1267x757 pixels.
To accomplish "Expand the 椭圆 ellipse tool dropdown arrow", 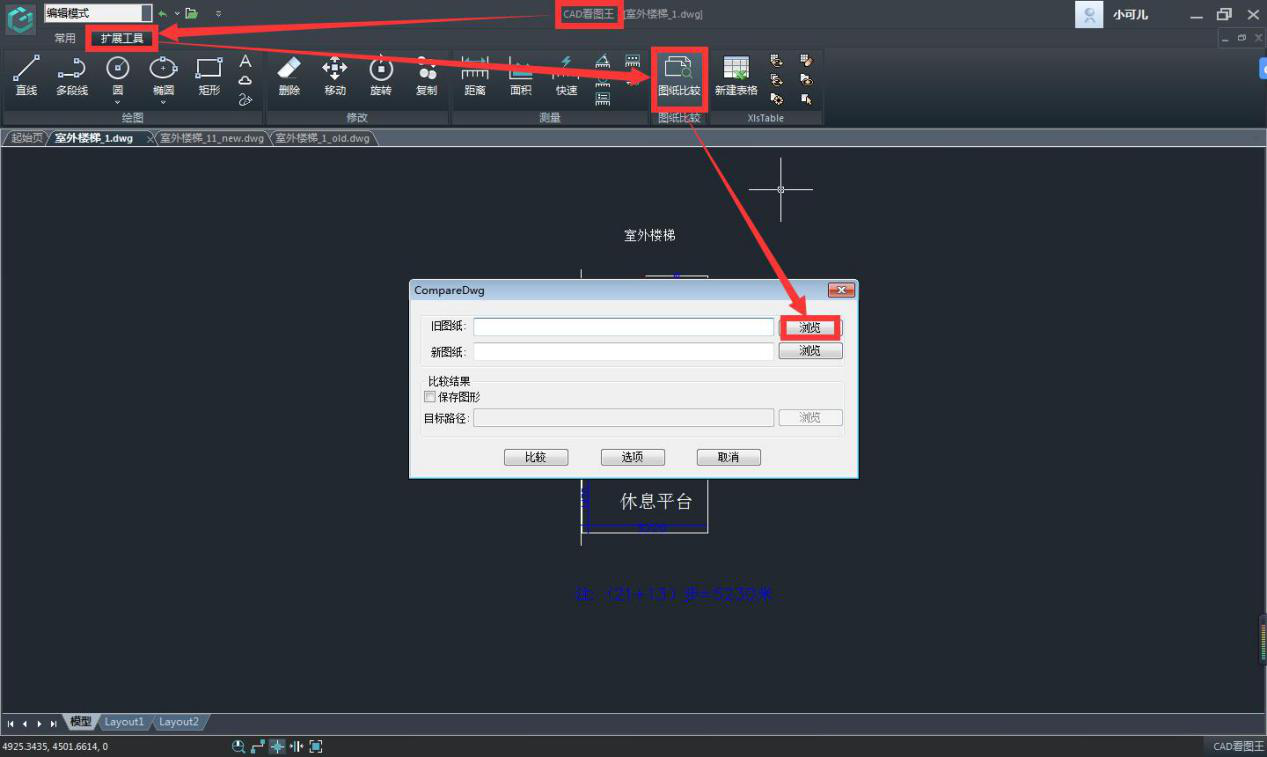I will 163,101.
